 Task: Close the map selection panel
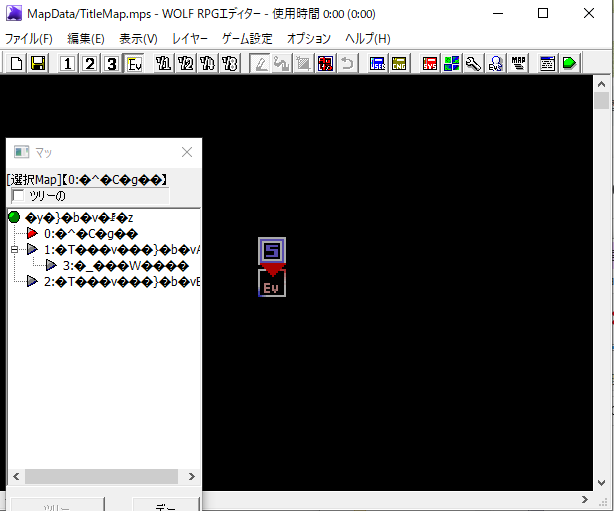[x=187, y=152]
